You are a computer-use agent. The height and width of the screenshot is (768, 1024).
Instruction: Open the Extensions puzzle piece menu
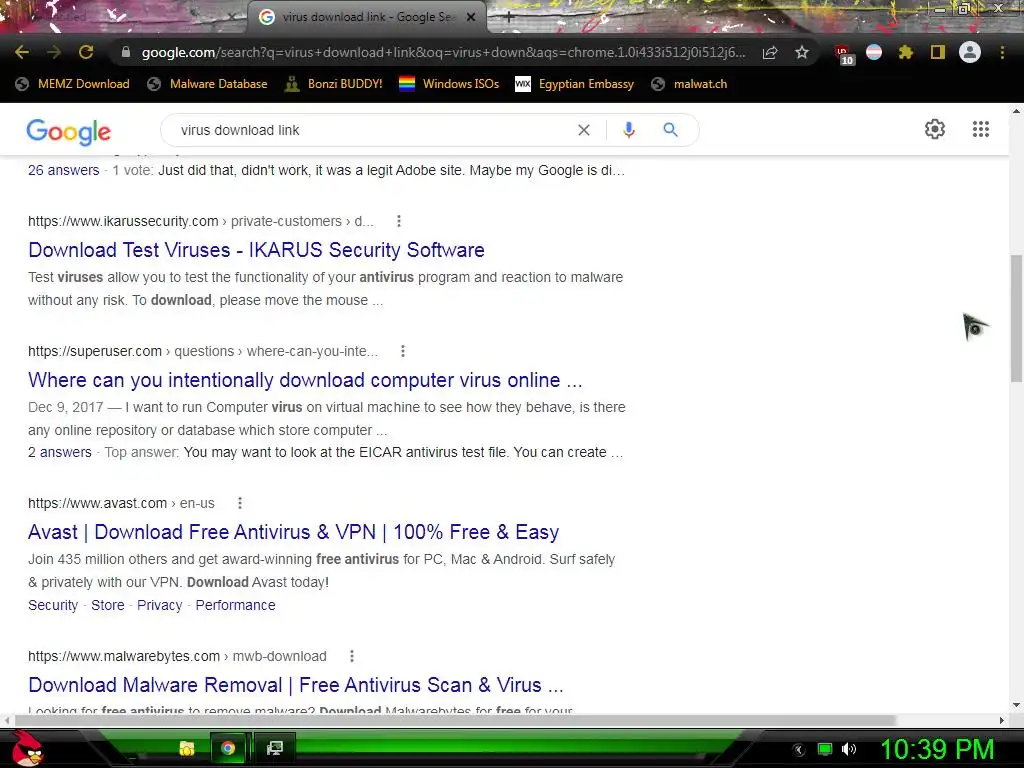tap(905, 52)
